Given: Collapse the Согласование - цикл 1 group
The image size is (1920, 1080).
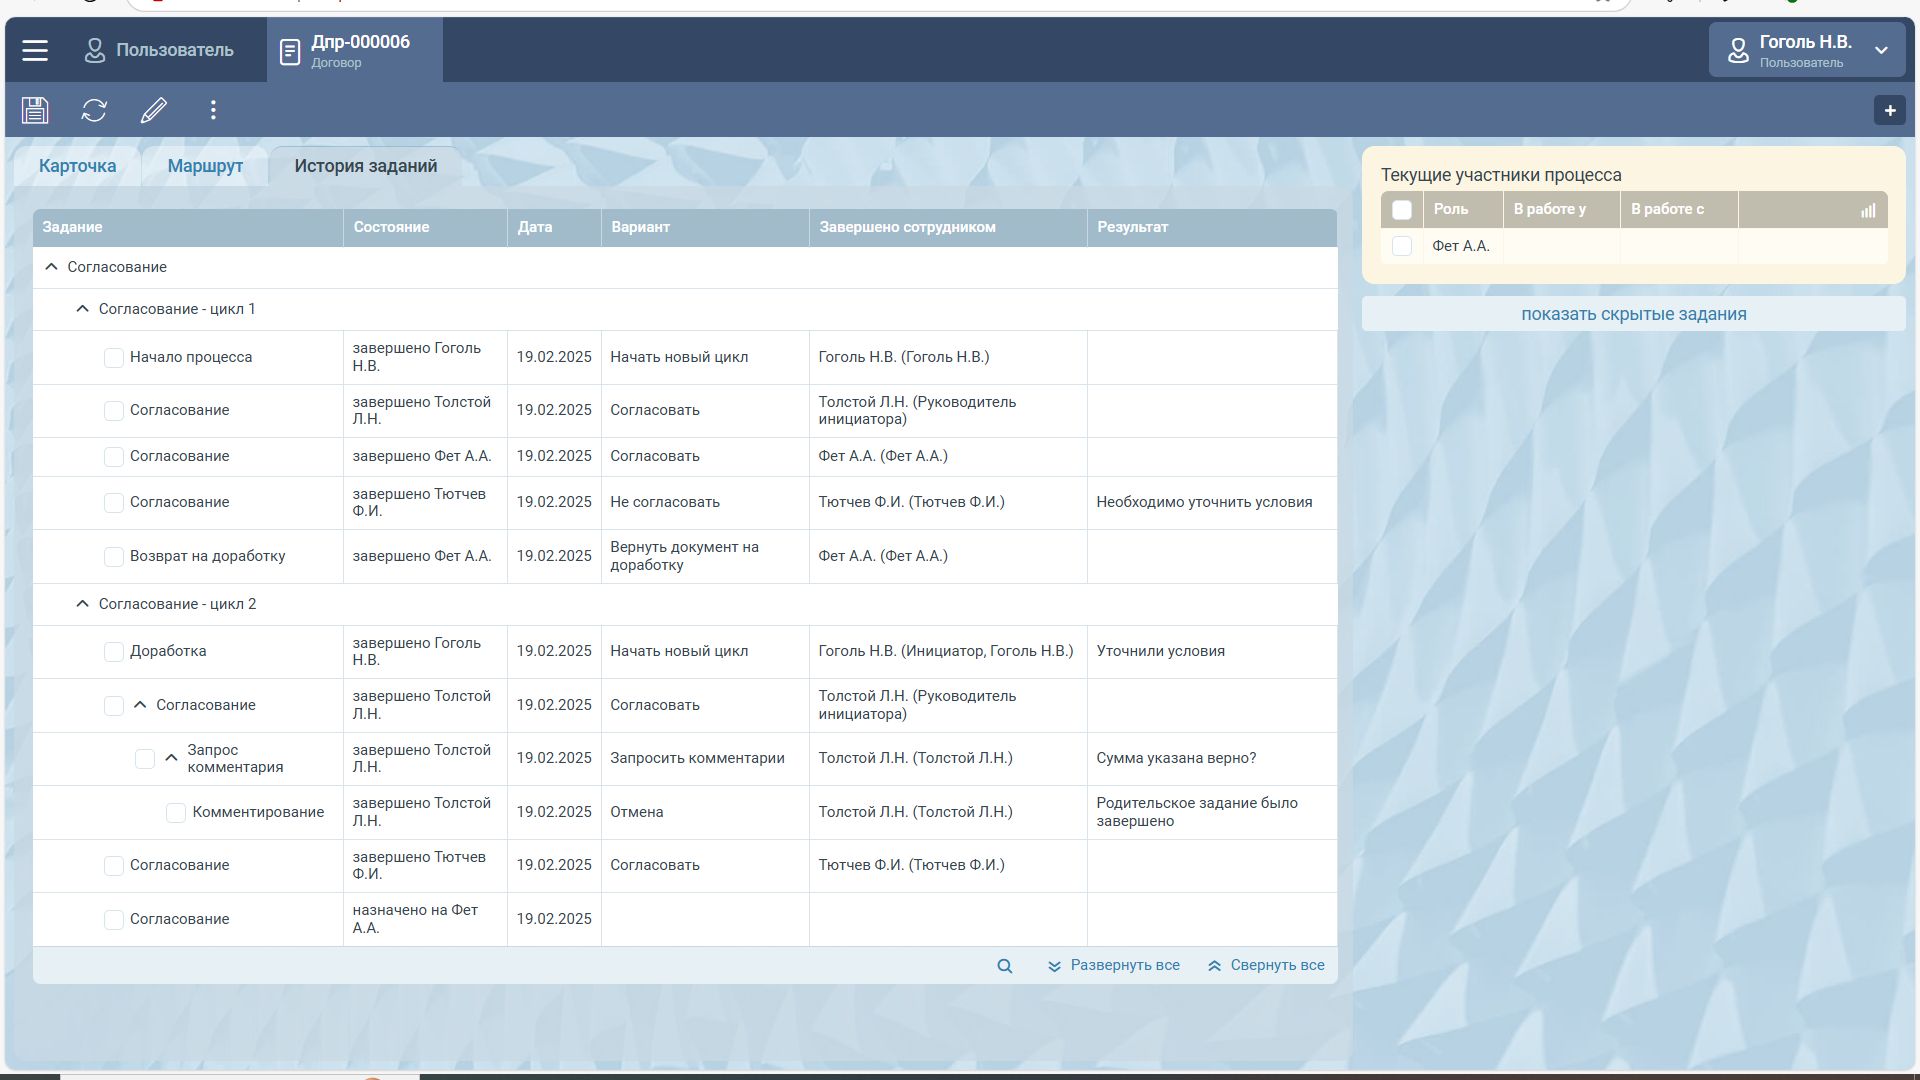Looking at the screenshot, I should click(83, 309).
